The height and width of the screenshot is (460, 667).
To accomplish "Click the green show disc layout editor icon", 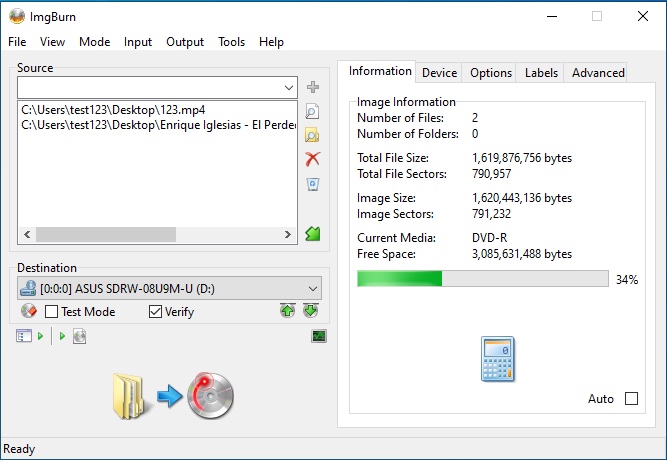I will pyautogui.click(x=313, y=234).
